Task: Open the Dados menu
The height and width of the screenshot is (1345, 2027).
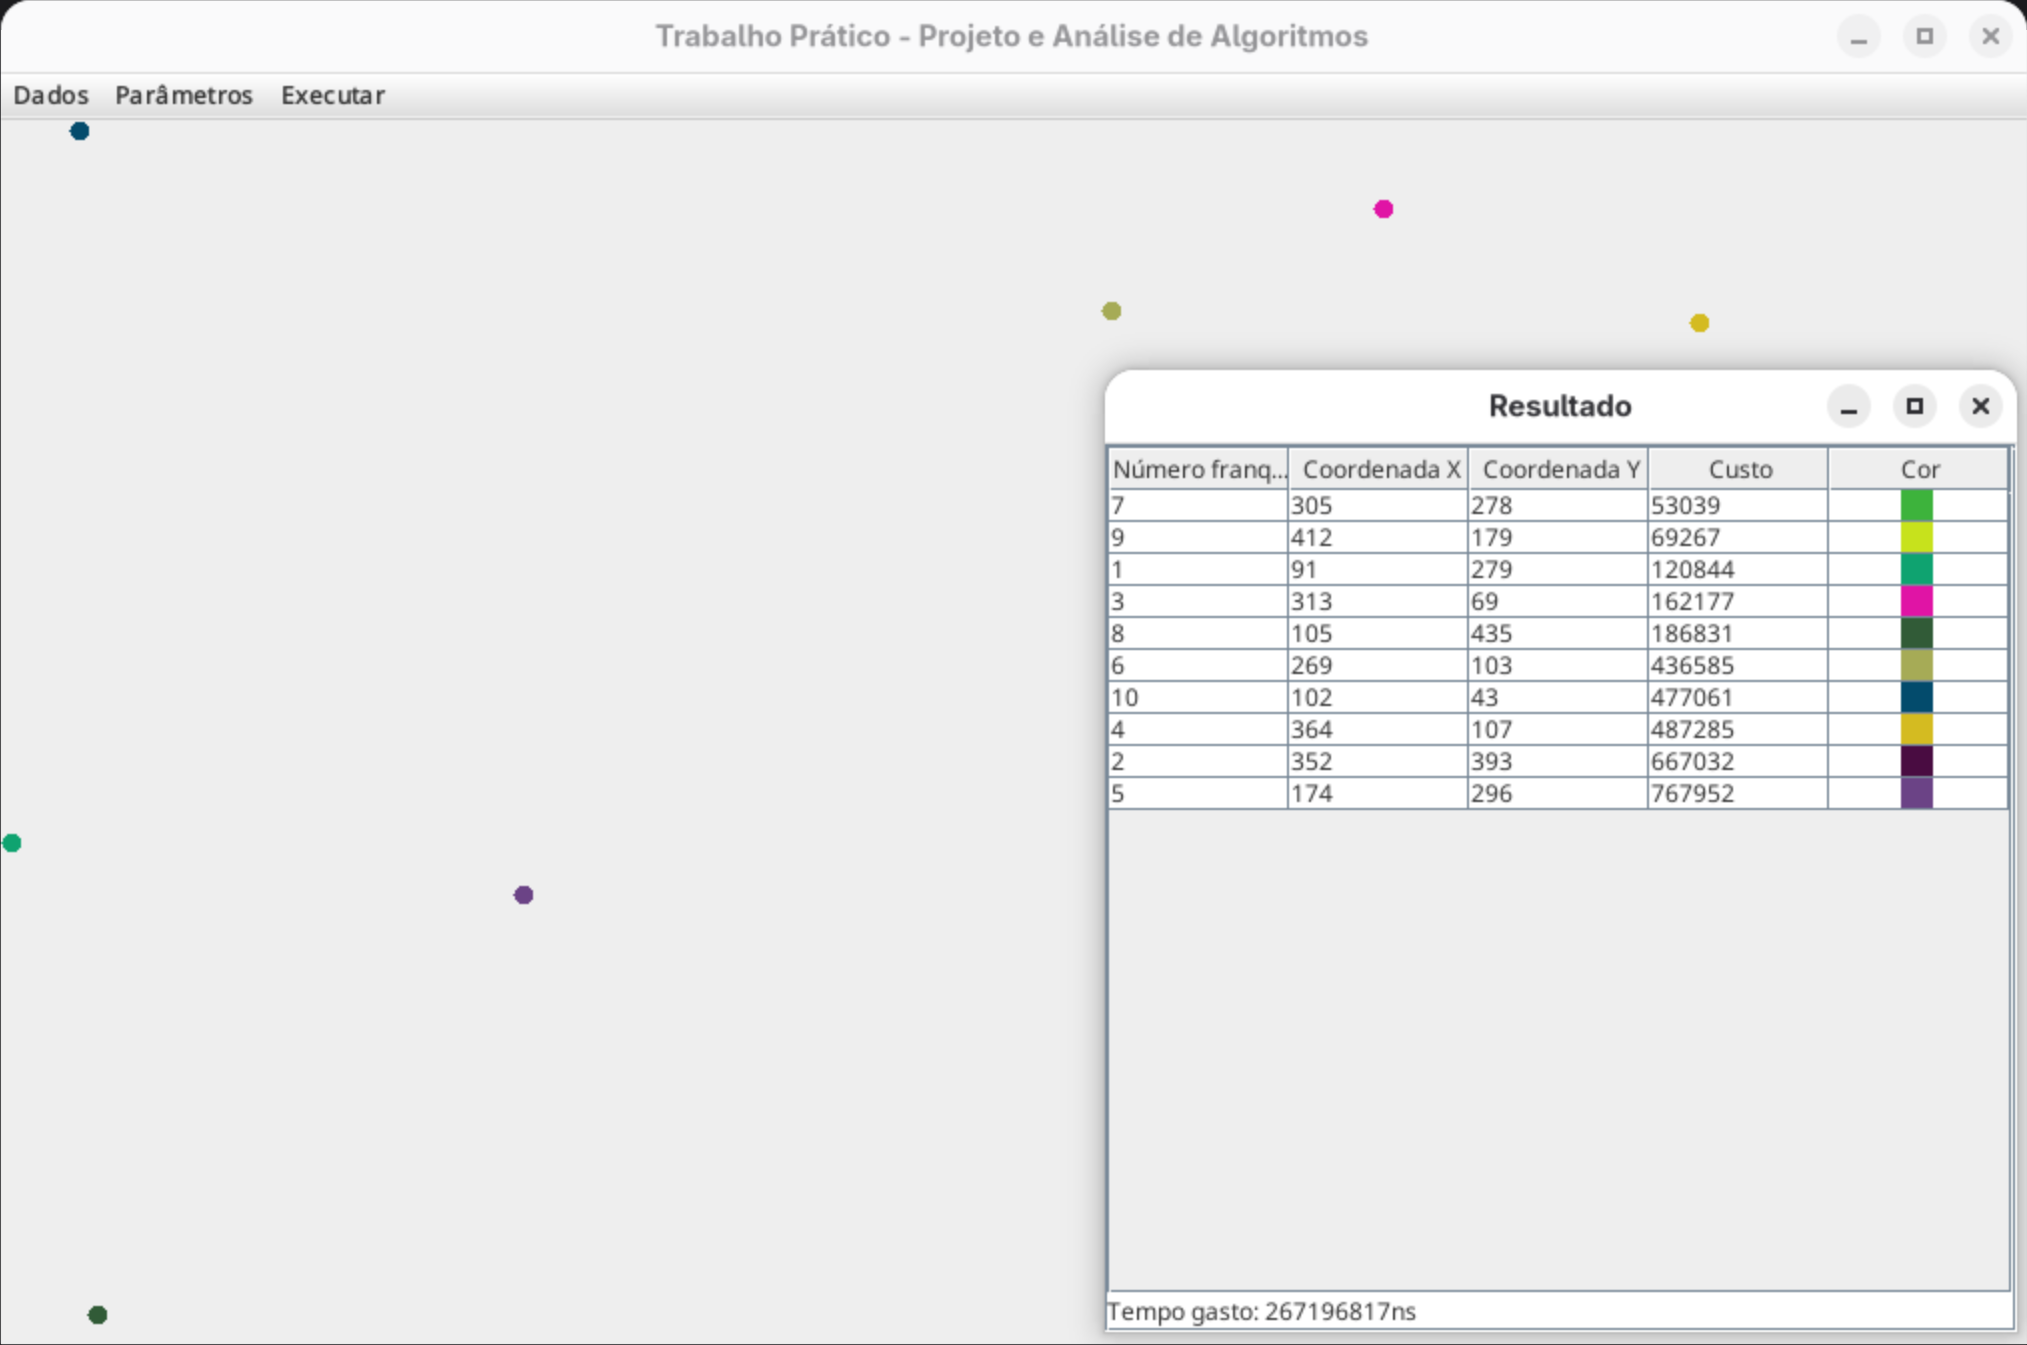Action: 51,95
